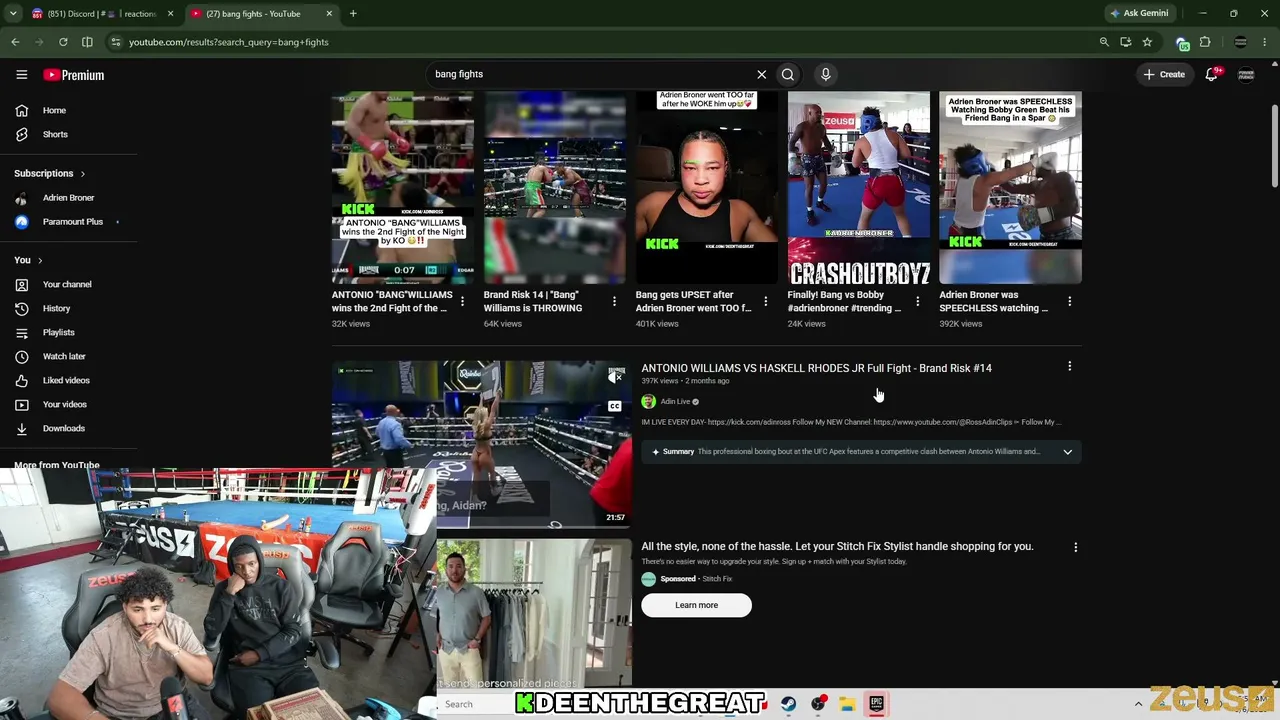Click the '397K views' text under fight video
The image size is (1280, 720).
660,381
